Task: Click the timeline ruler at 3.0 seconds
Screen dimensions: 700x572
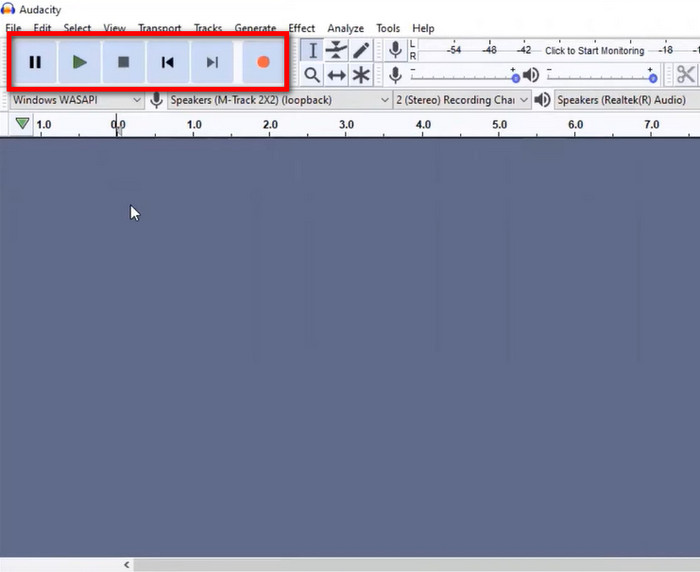Action: pos(346,125)
